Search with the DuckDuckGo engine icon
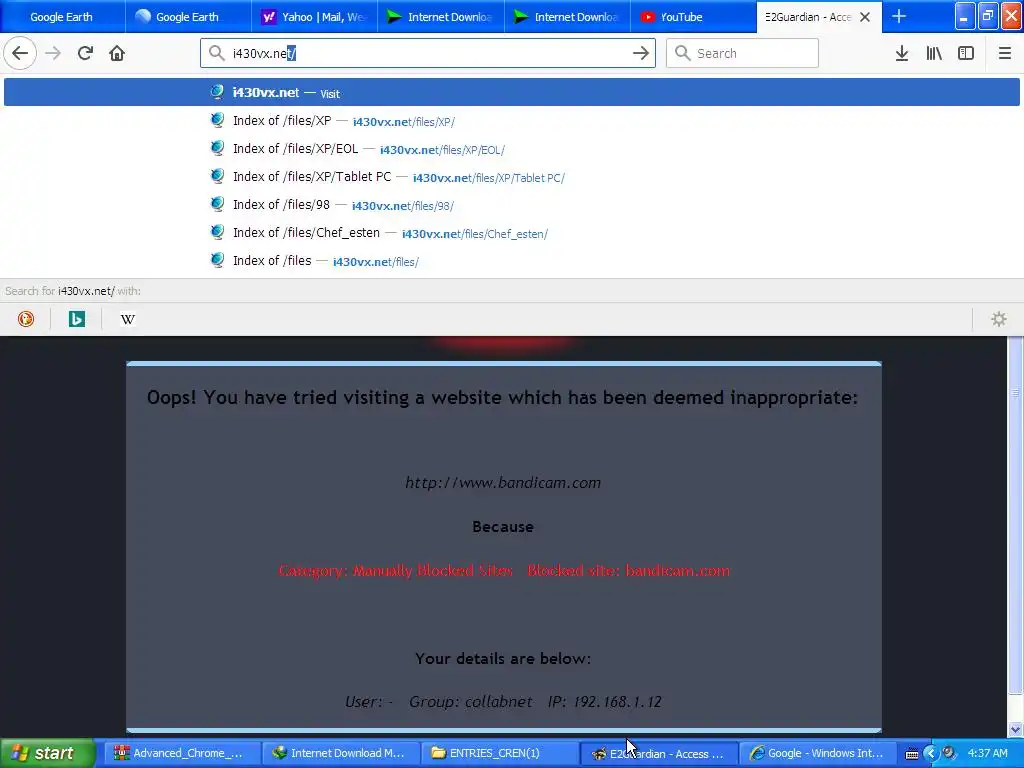The width and height of the screenshot is (1024, 768). [25, 319]
